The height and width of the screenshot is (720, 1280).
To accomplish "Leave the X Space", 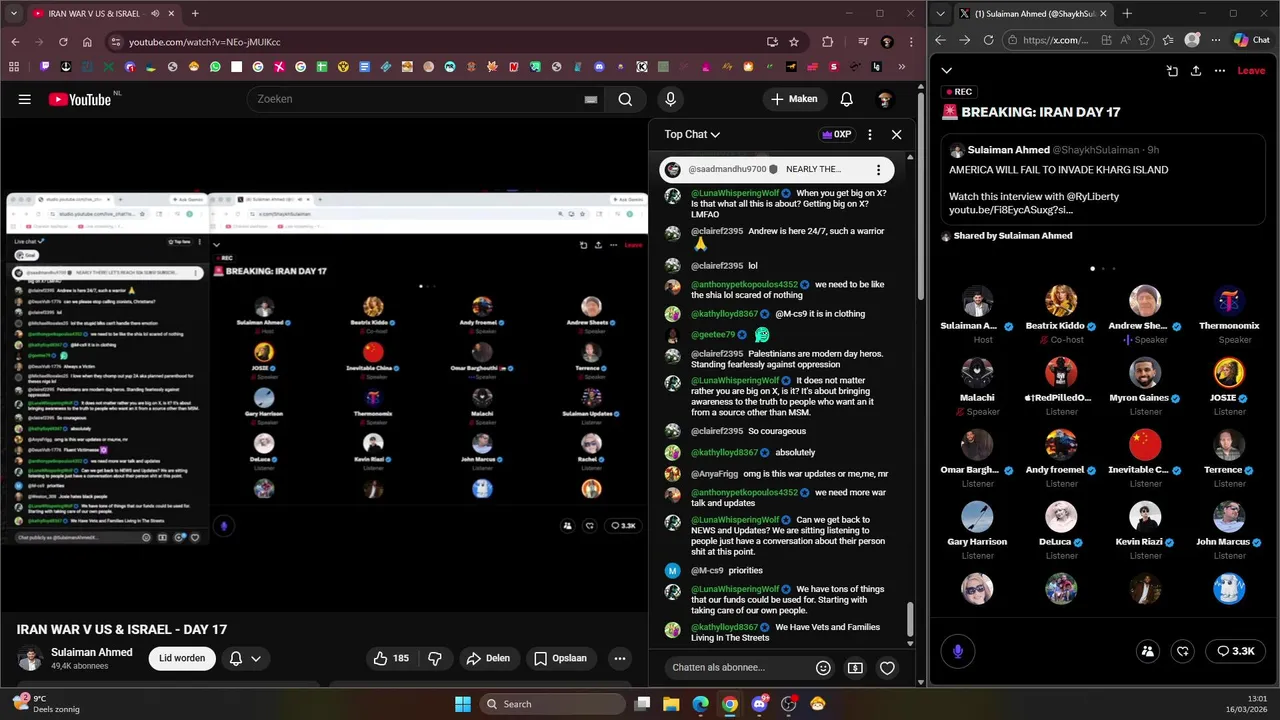I will pyautogui.click(x=1251, y=71).
